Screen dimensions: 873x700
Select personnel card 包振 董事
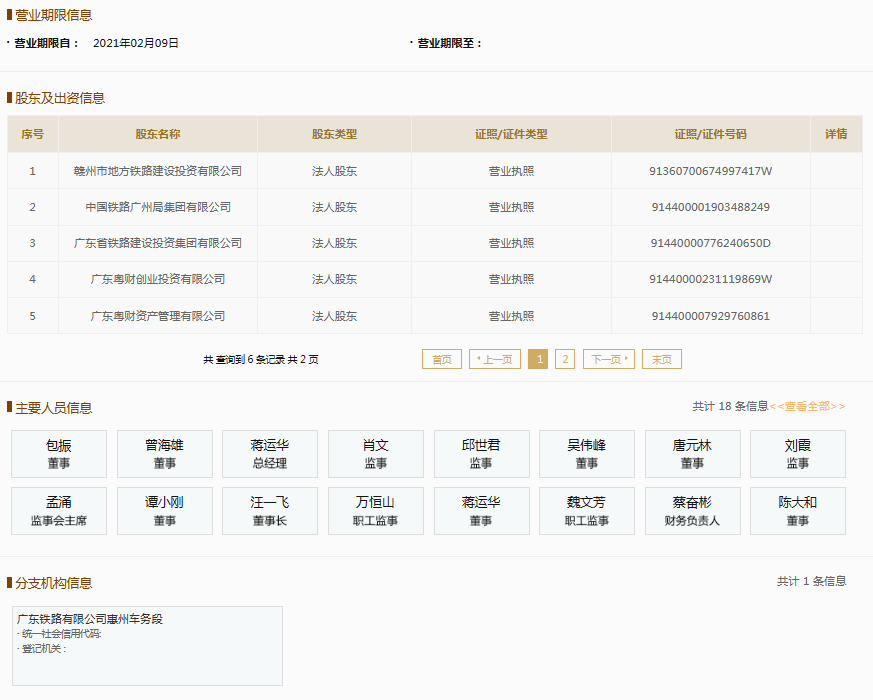point(59,454)
